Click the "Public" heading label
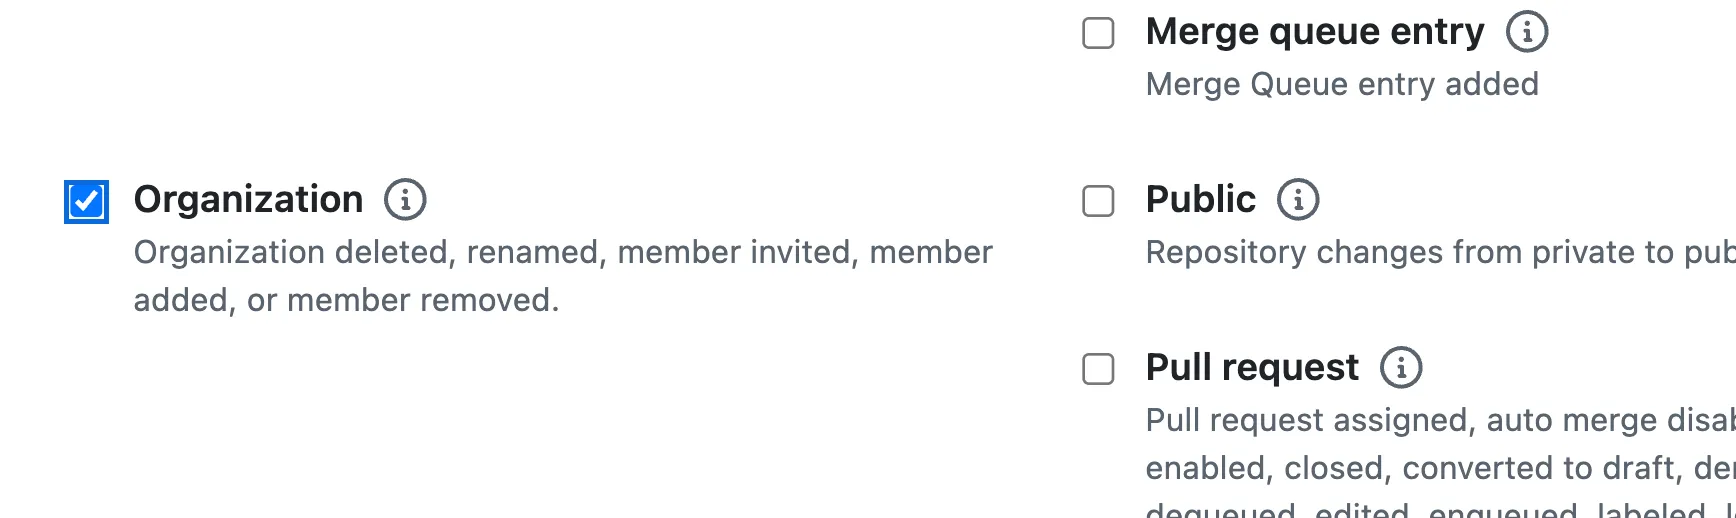 [1200, 200]
